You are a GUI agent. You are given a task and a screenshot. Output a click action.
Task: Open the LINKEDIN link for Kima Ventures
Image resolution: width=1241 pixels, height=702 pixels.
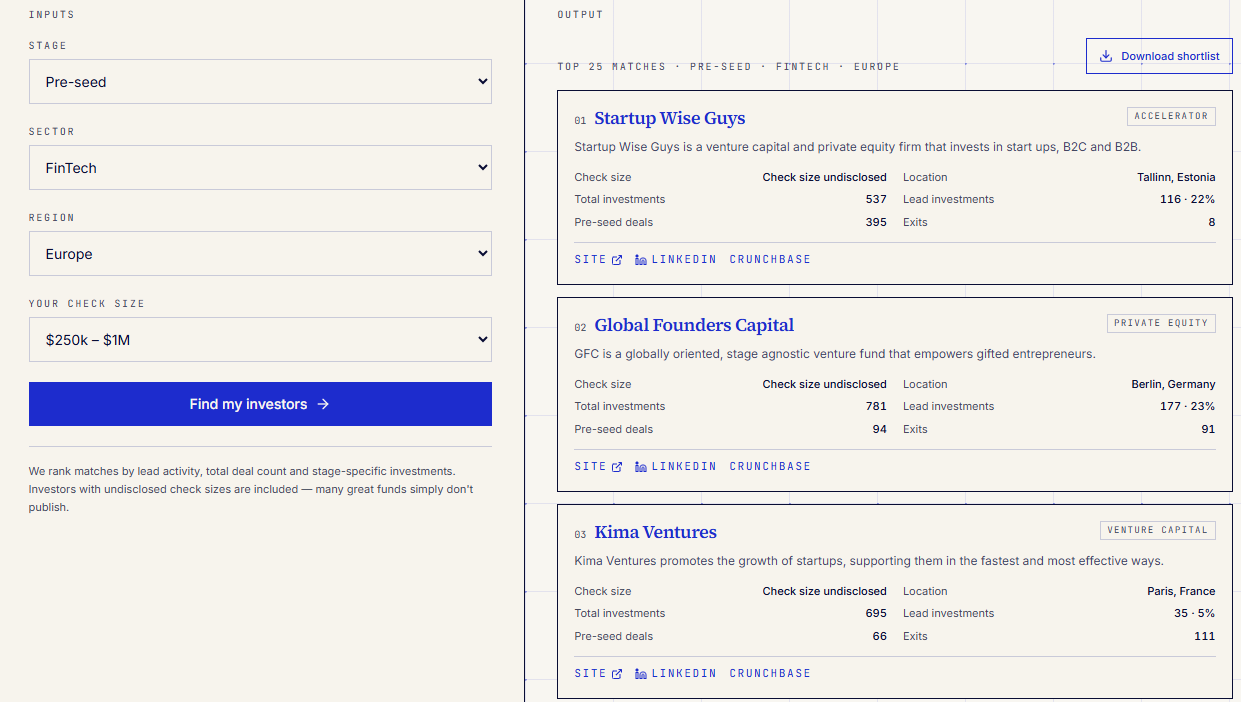[x=676, y=674]
